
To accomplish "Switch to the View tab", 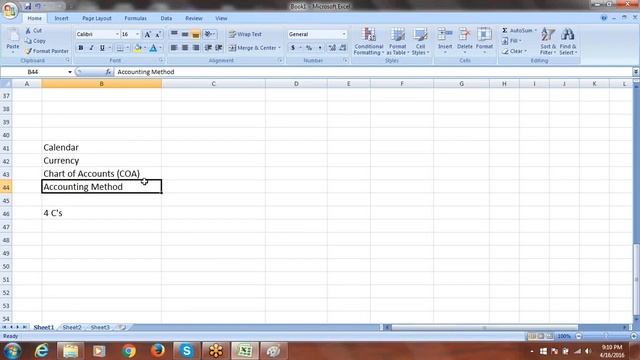I will 221,18.
